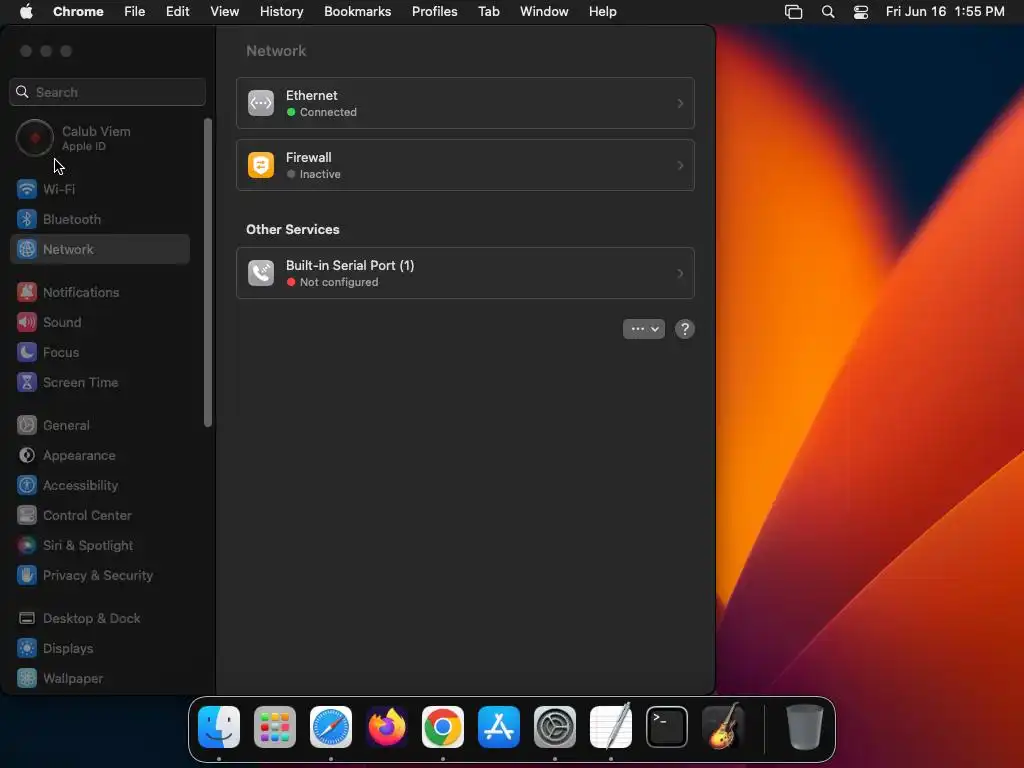Click the Ethernet service icon

coord(261,103)
